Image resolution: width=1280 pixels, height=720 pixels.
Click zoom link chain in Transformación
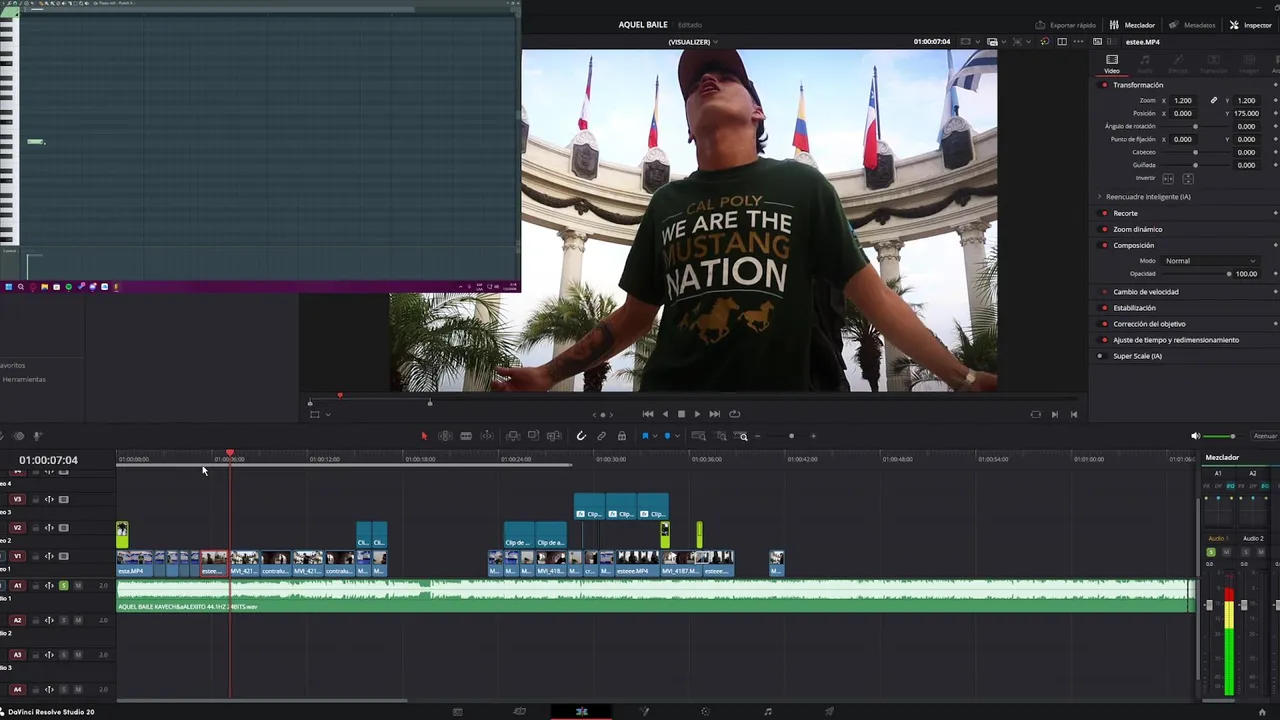[1214, 100]
